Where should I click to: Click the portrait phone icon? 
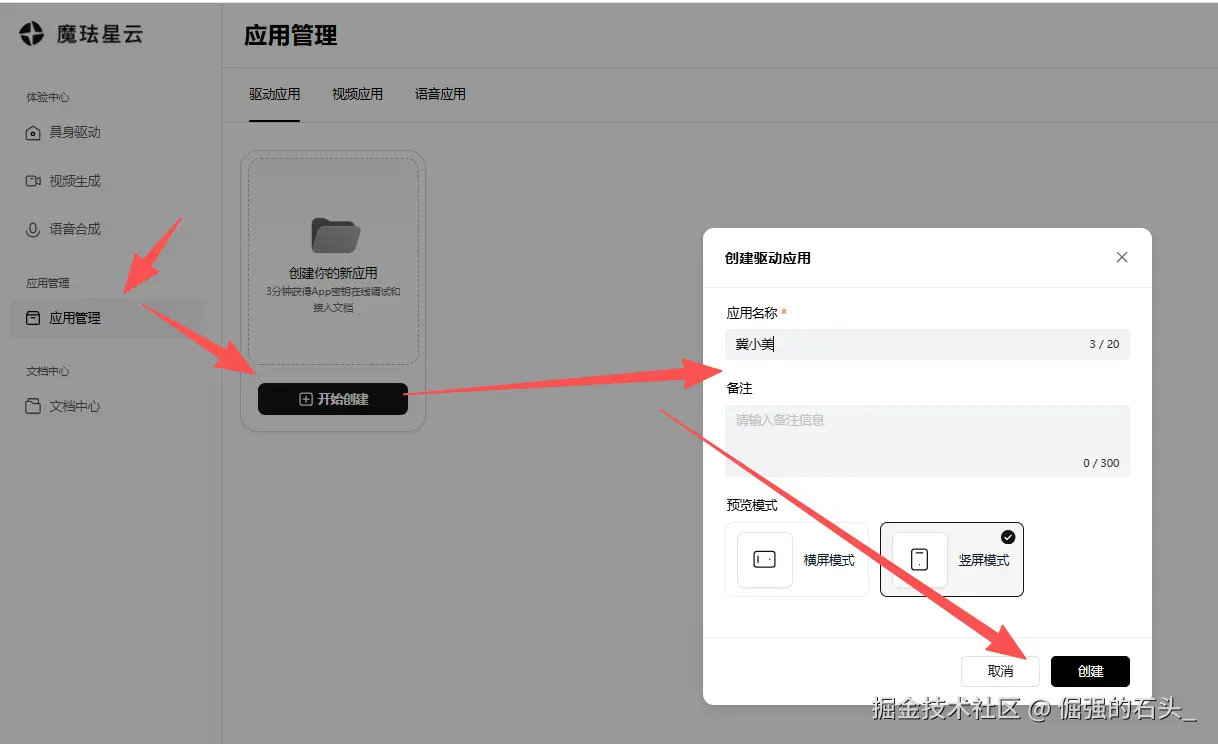920,560
